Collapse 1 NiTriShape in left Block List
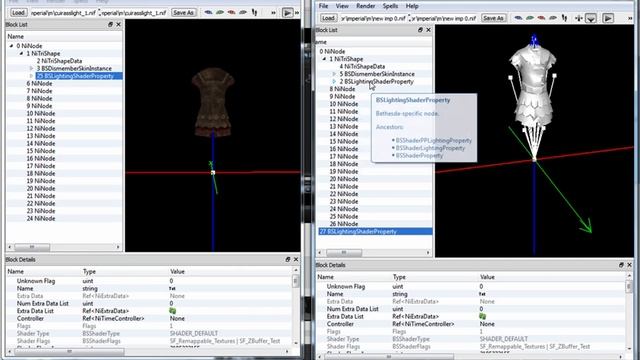The width and height of the screenshot is (640, 360). coord(21,53)
